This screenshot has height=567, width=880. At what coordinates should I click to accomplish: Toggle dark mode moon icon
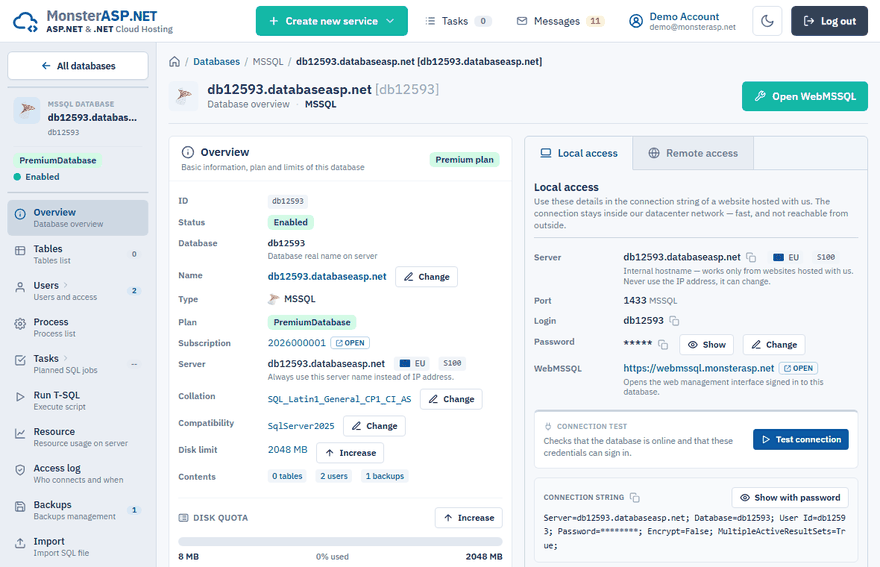pyautogui.click(x=767, y=21)
